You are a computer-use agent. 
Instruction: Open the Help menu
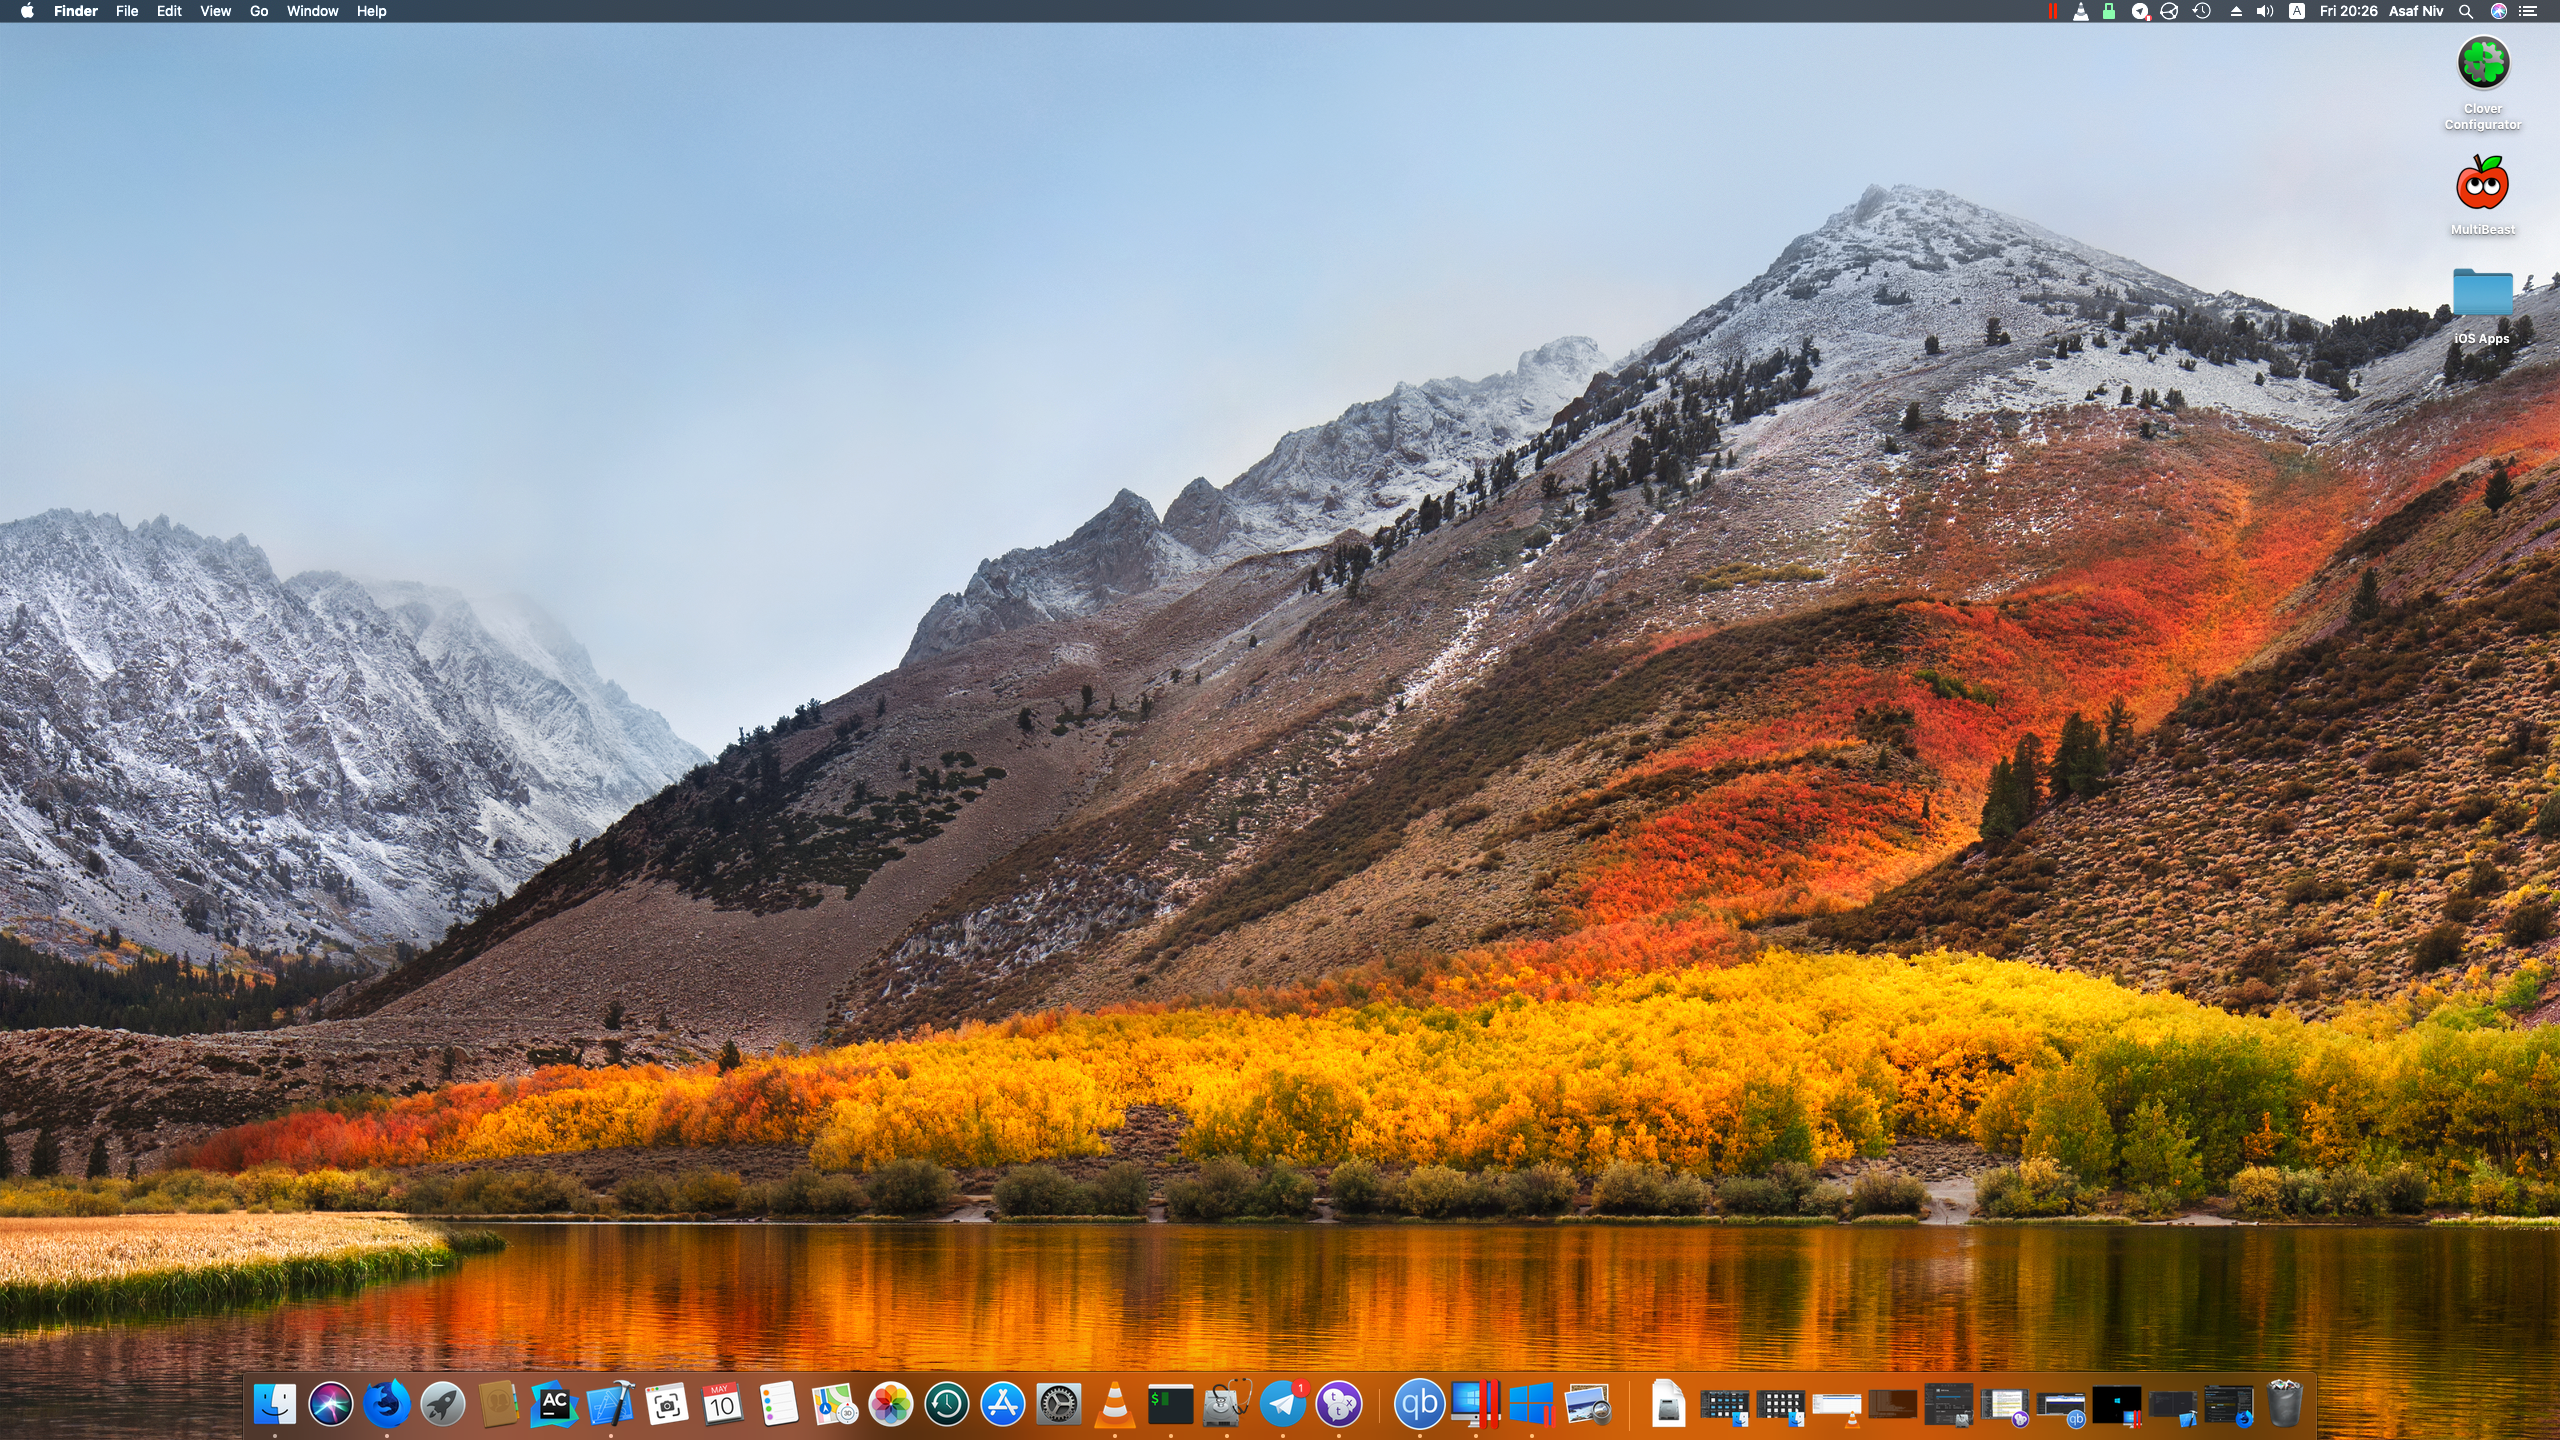click(371, 11)
